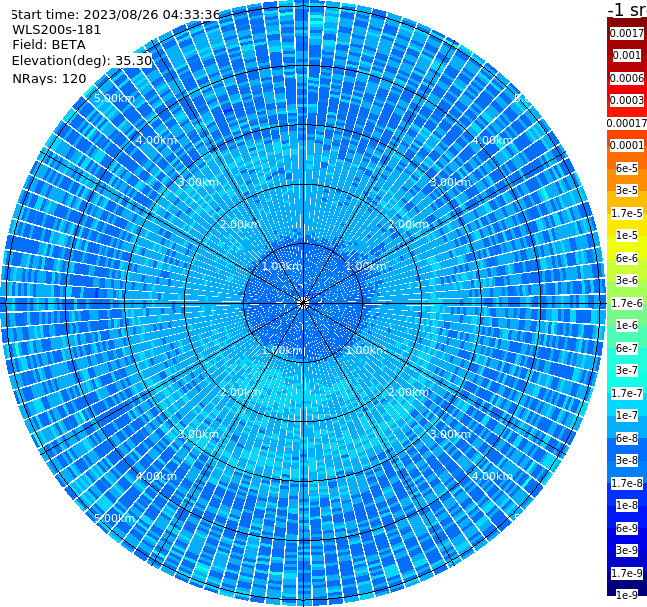The height and width of the screenshot is (607, 647).
Task: Click the 1.7e-9 colorbar tick label
Action: 627,573
